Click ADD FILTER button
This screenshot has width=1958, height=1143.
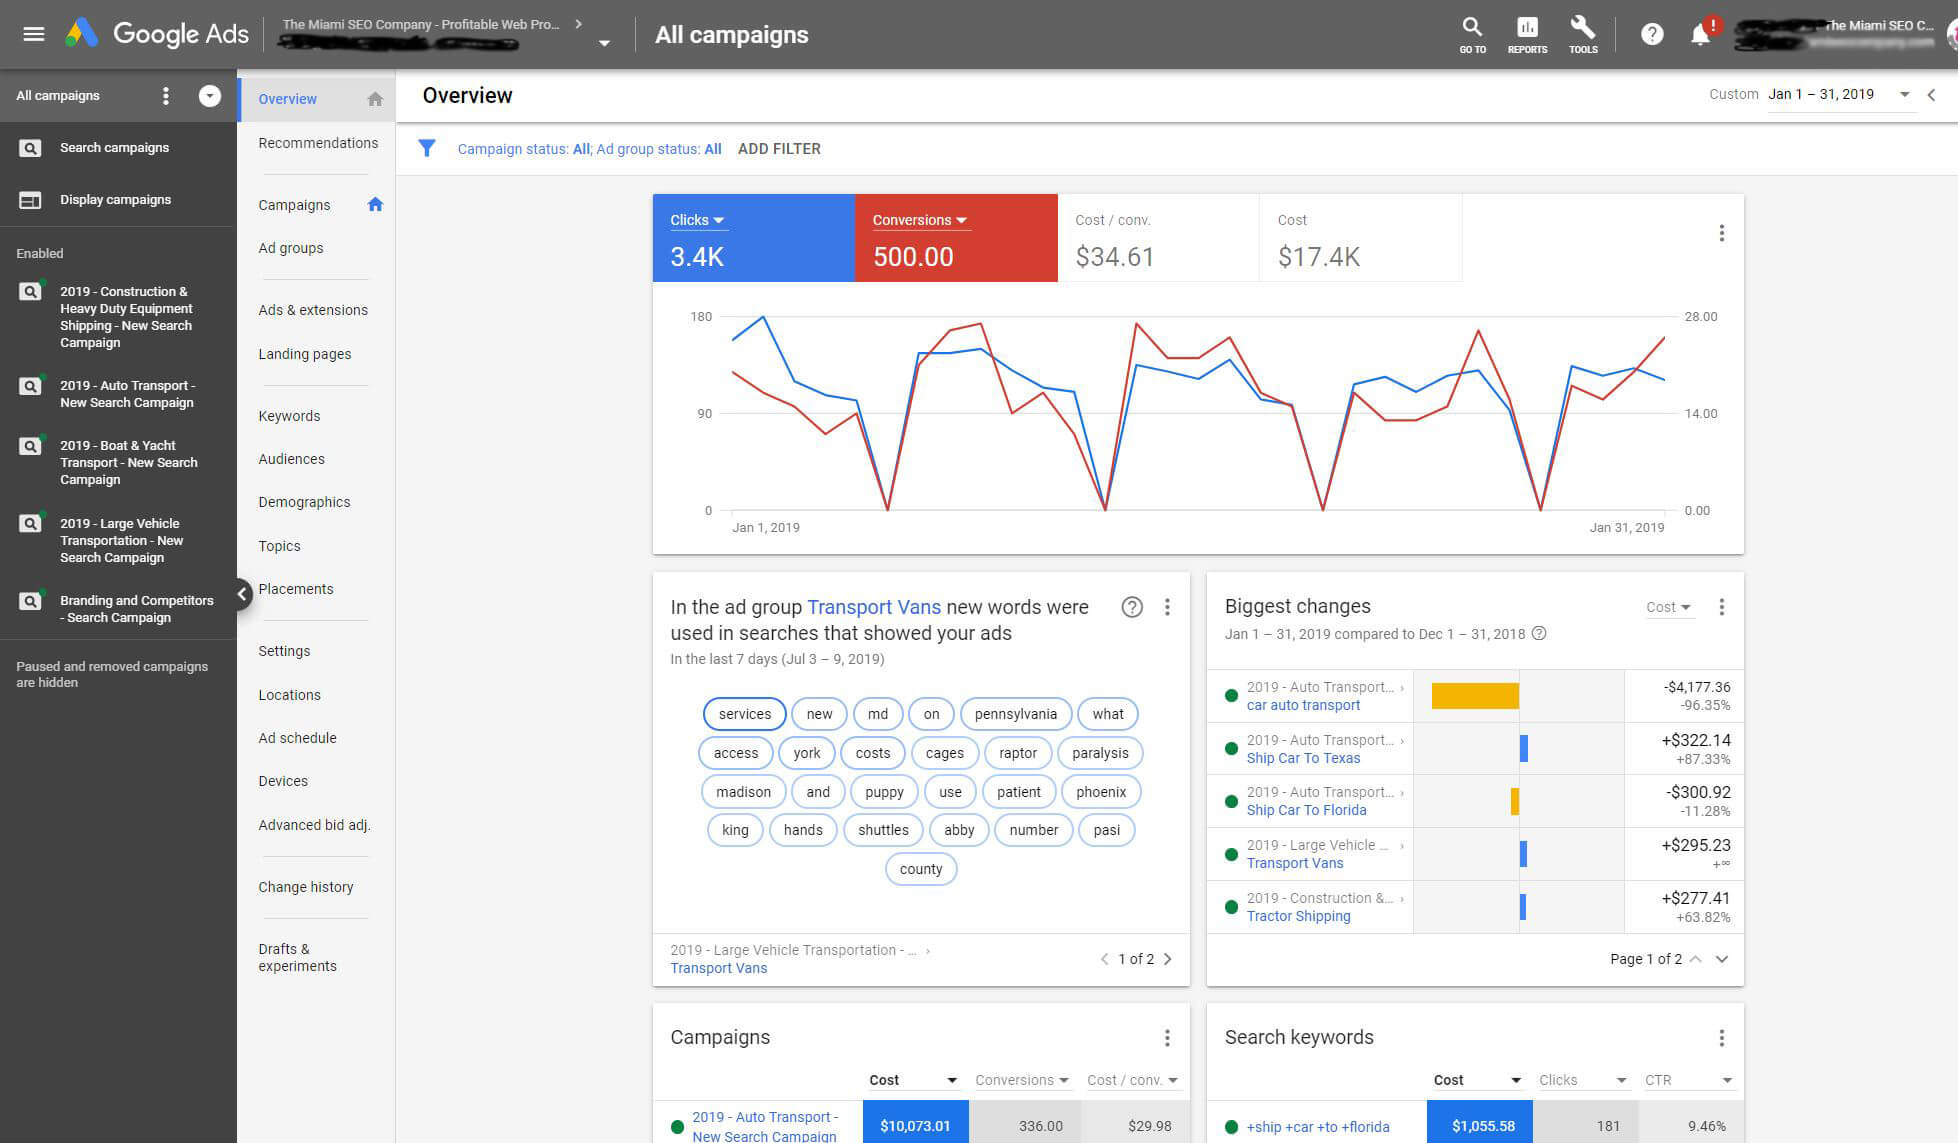[779, 148]
